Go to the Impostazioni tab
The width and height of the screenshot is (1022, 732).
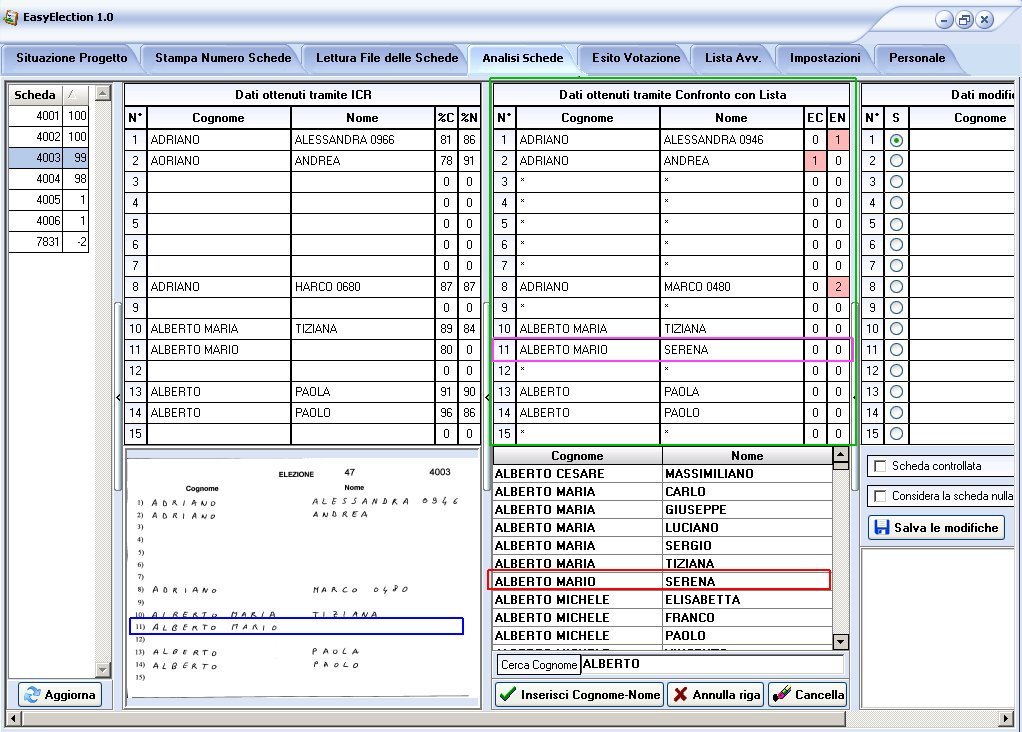point(825,58)
